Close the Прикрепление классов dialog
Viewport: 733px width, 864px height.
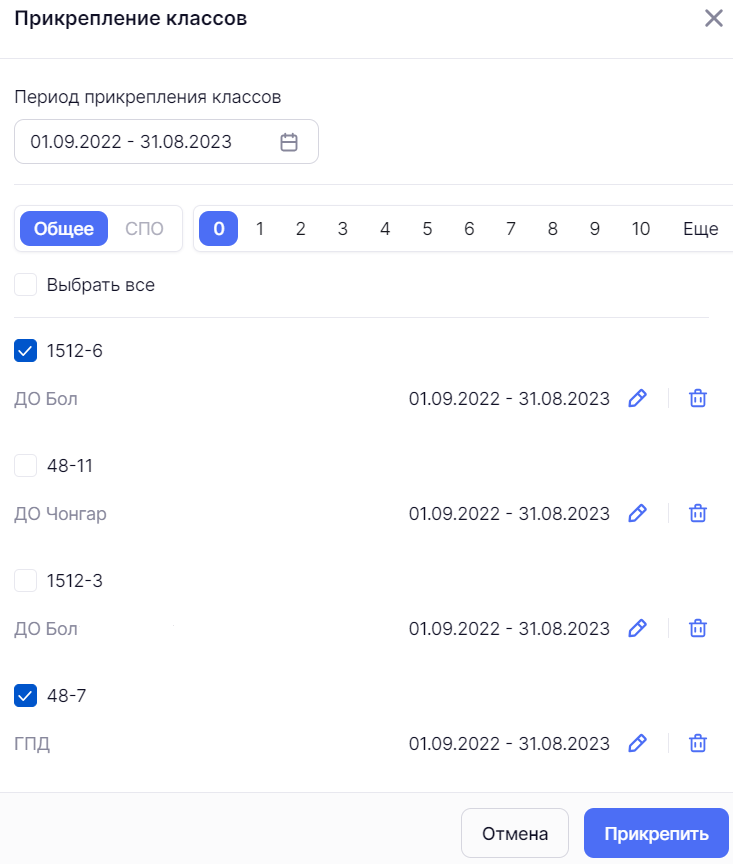714,18
